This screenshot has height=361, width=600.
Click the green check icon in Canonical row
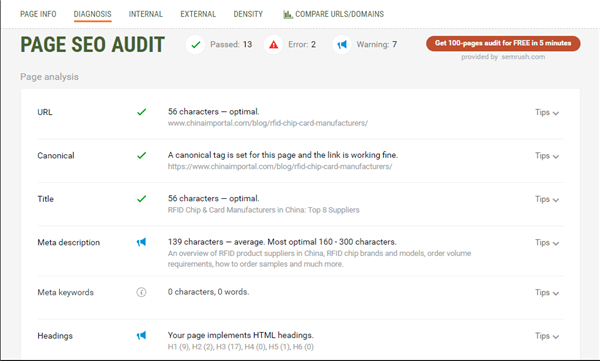point(142,155)
